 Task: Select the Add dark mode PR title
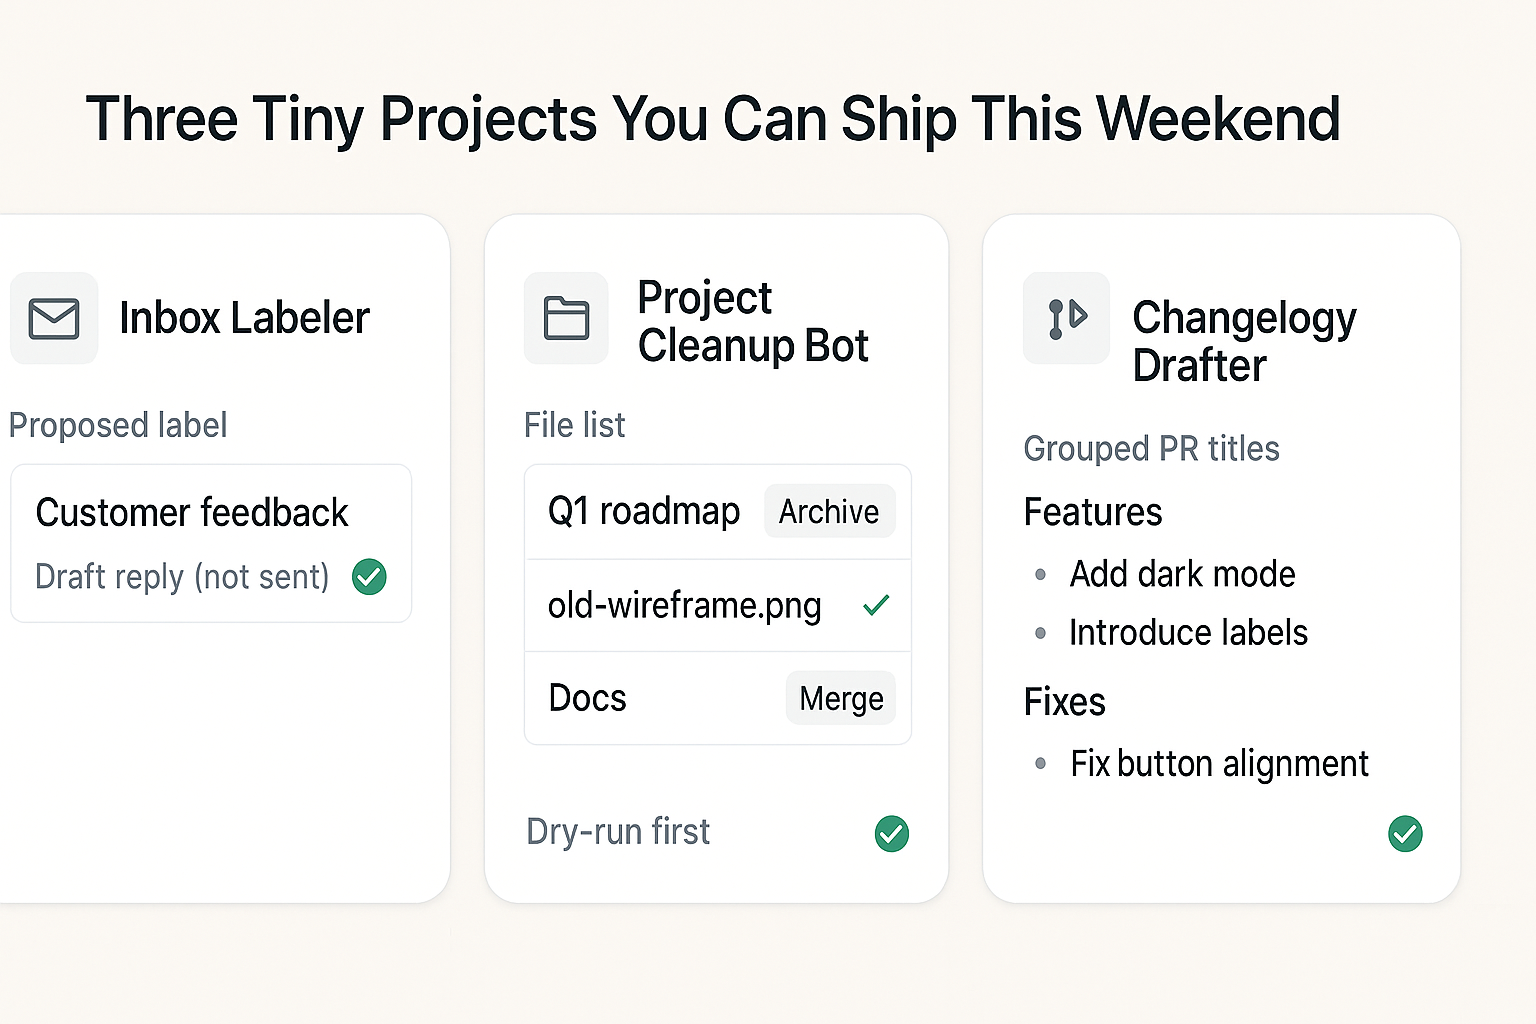1182,574
